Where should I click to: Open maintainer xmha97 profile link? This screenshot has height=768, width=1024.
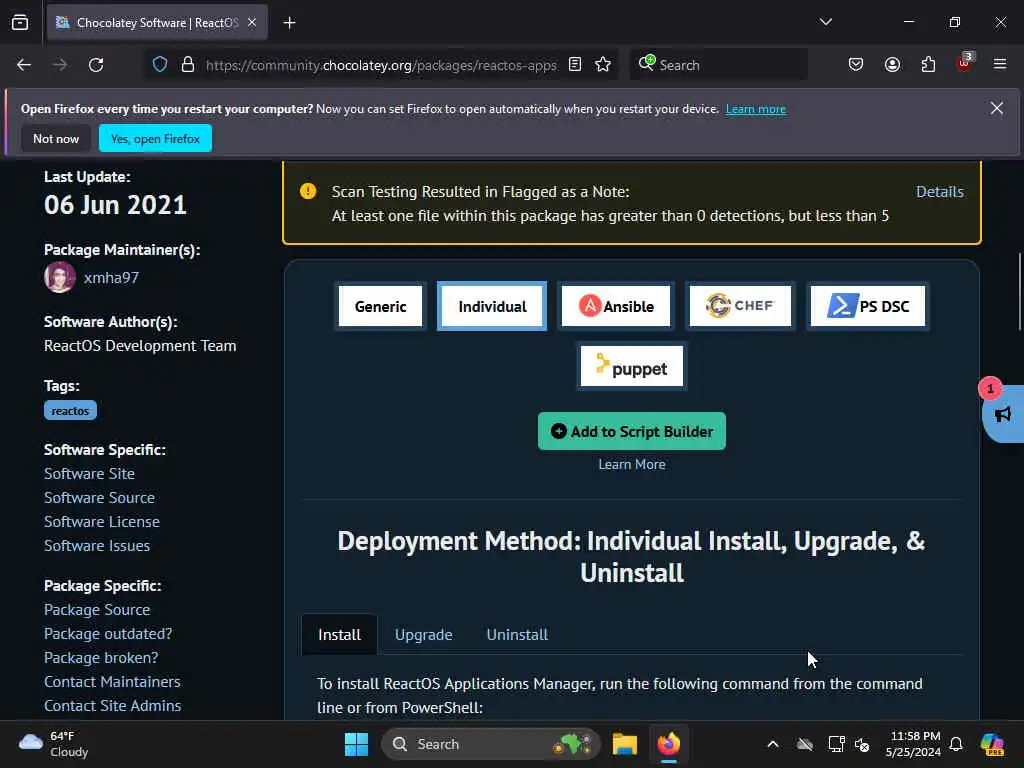111,278
